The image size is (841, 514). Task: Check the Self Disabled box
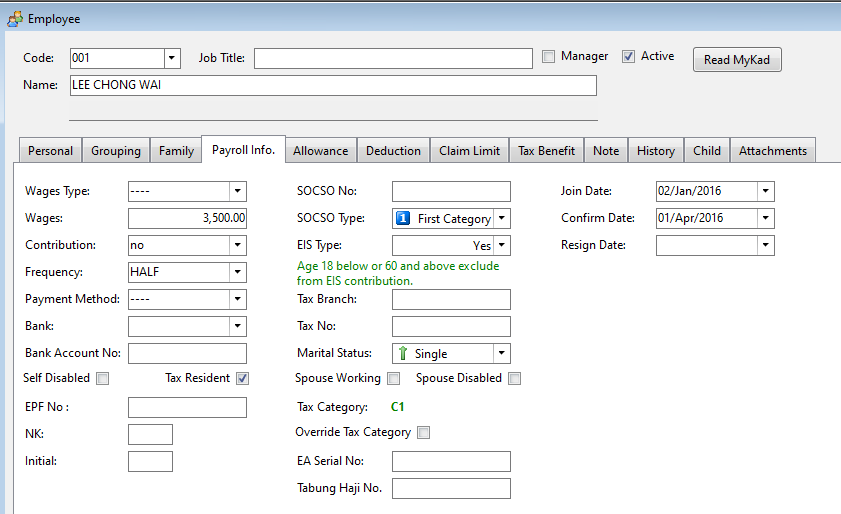[x=102, y=378]
